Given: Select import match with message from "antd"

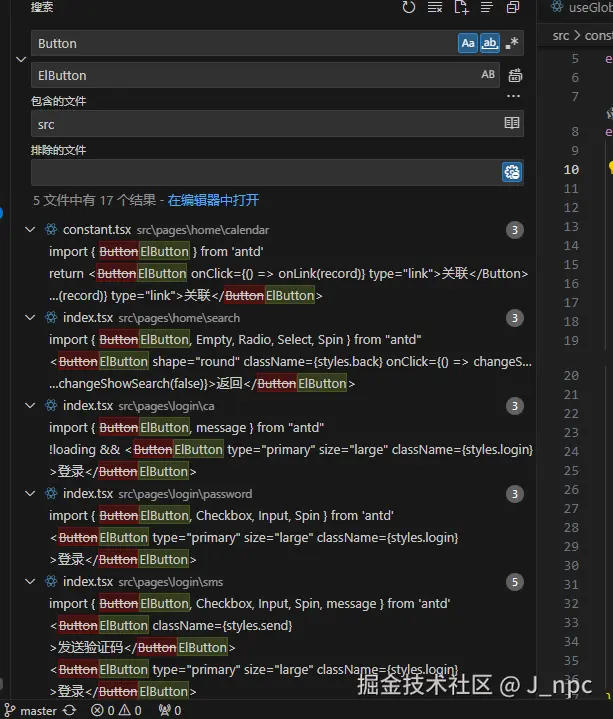Looking at the screenshot, I should [187, 428].
